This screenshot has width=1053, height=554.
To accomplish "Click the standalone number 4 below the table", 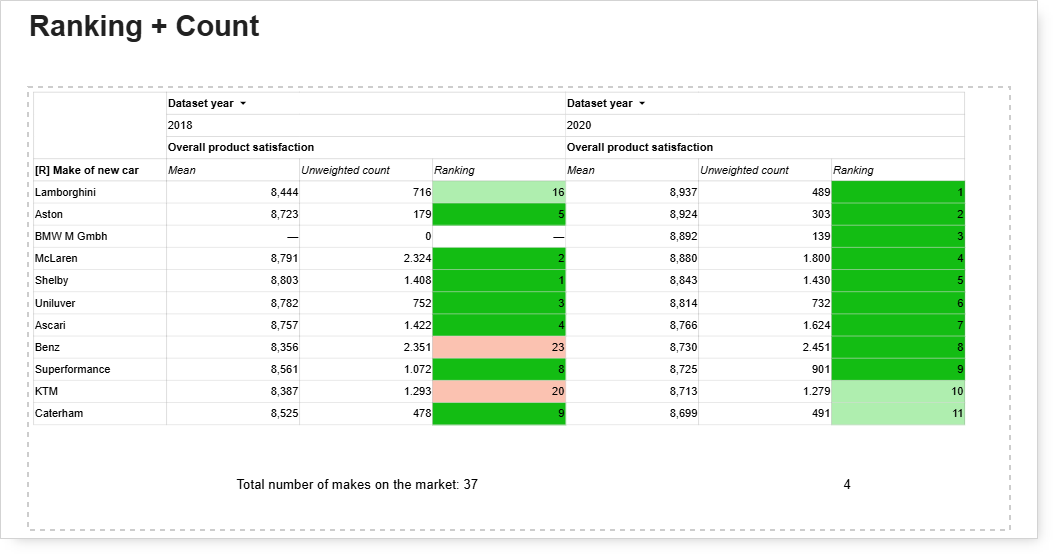I will tap(847, 485).
